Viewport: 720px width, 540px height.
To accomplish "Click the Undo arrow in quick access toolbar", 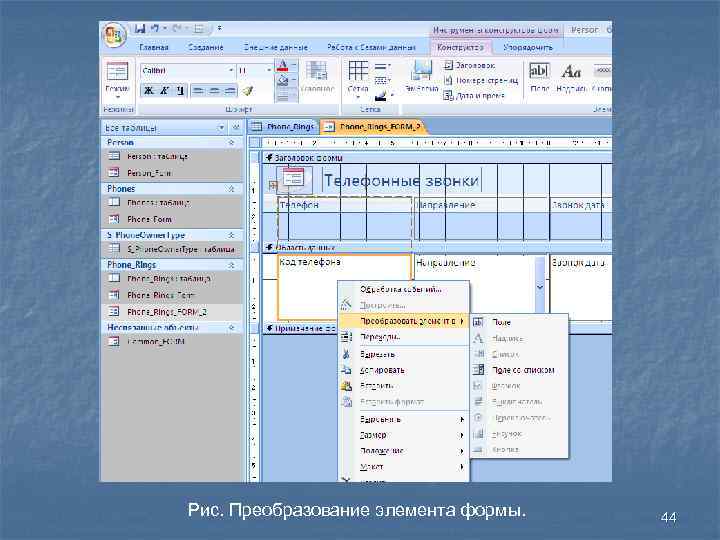I will click(155, 28).
